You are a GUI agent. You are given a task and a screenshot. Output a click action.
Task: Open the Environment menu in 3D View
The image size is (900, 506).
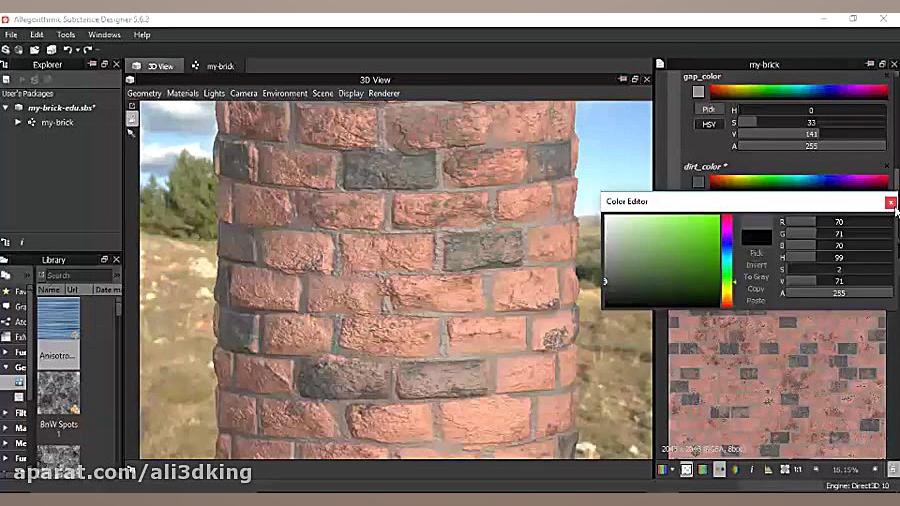point(285,94)
